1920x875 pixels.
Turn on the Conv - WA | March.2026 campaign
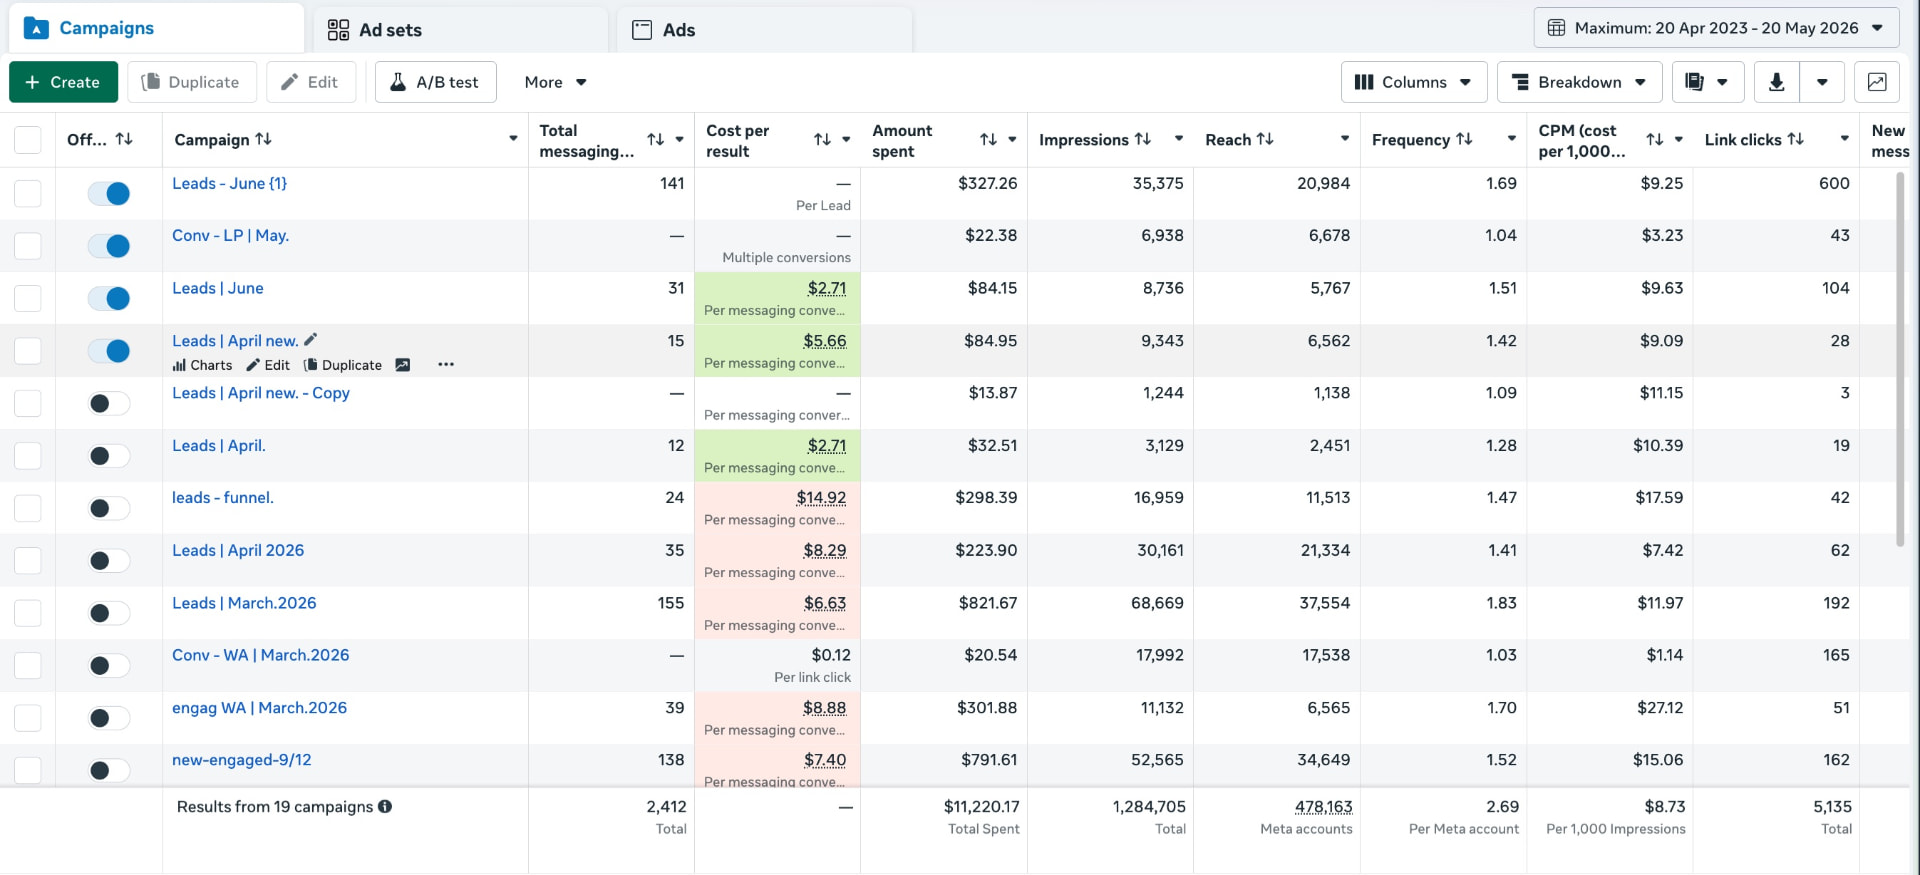click(x=109, y=665)
